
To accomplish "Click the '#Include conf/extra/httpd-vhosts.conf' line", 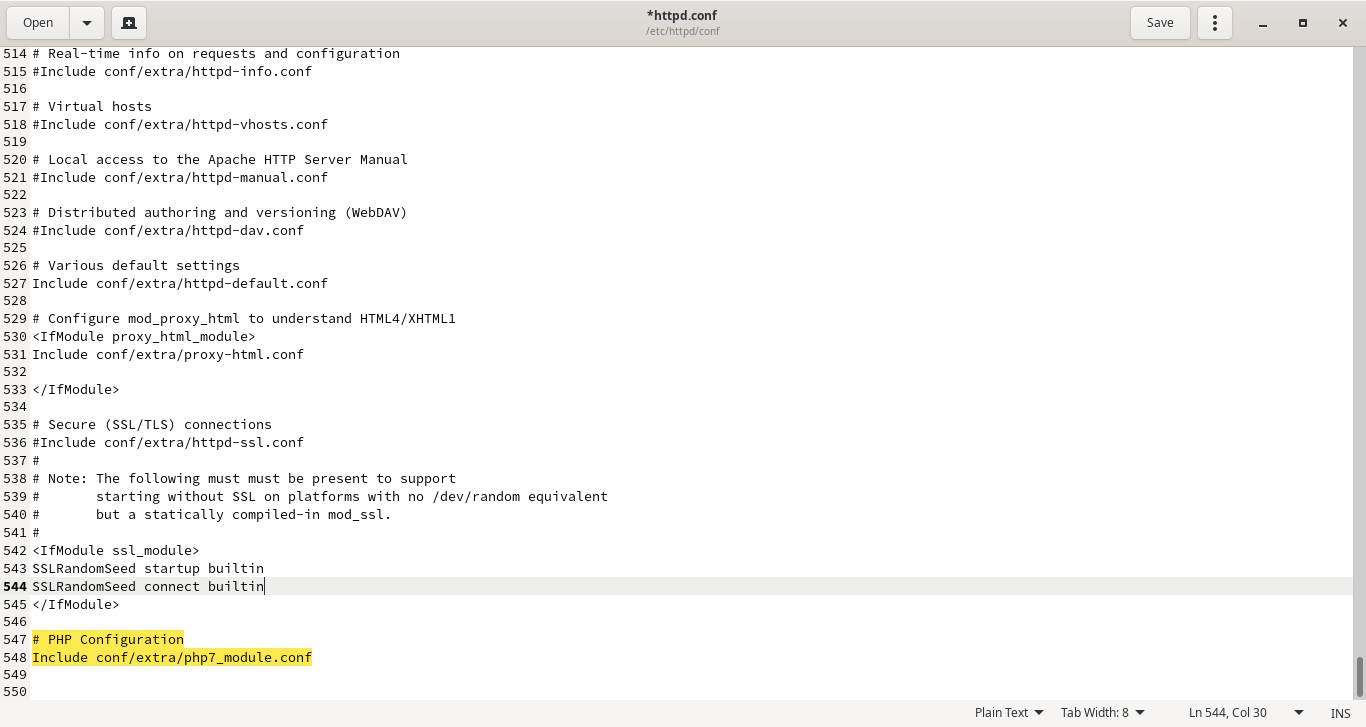I will (180, 125).
